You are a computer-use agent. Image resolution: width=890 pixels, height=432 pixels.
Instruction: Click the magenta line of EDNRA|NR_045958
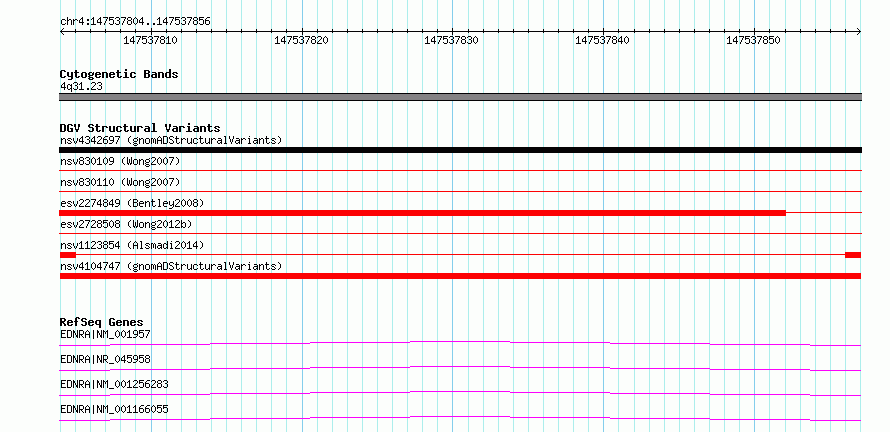coord(460,368)
